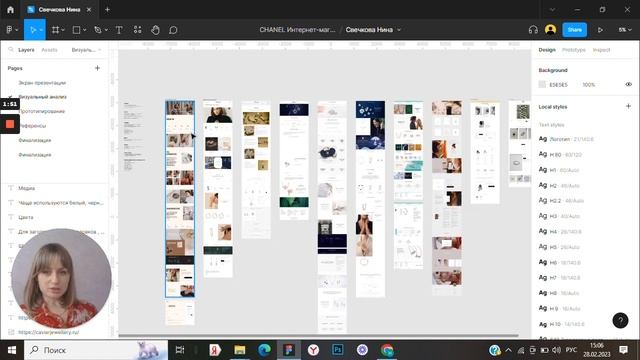Open the Визуальный анализ page
640x360 pixels.
tap(42, 97)
